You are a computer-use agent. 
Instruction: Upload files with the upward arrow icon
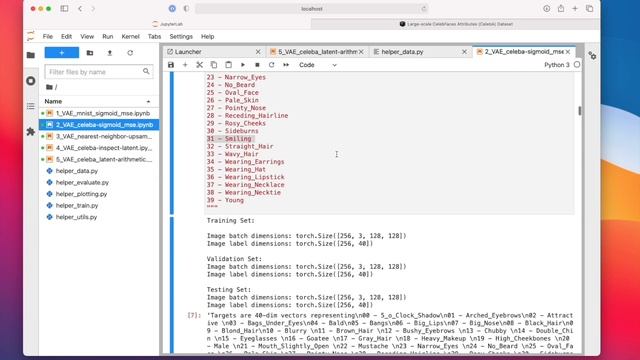point(109,53)
